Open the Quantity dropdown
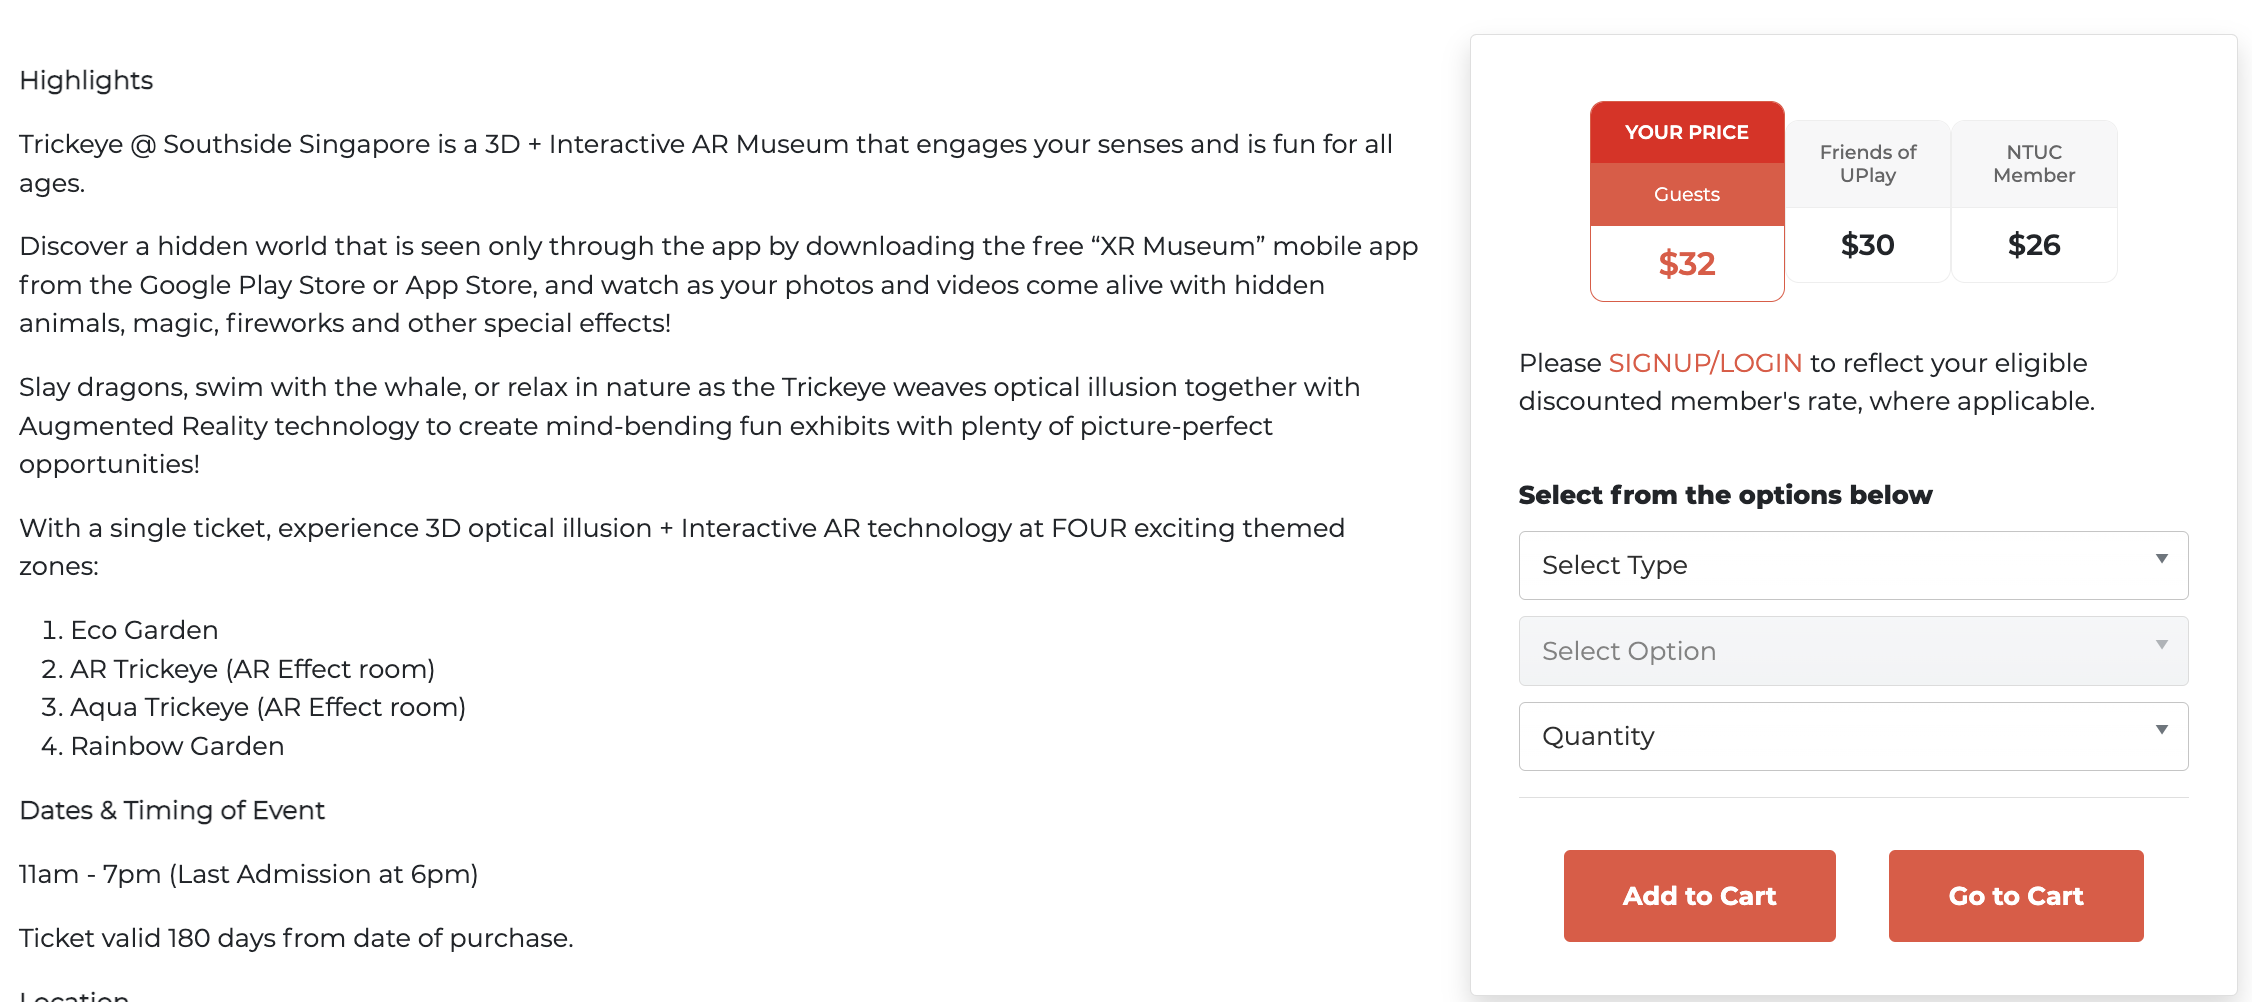This screenshot has height=1002, width=2252. pyautogui.click(x=1852, y=736)
